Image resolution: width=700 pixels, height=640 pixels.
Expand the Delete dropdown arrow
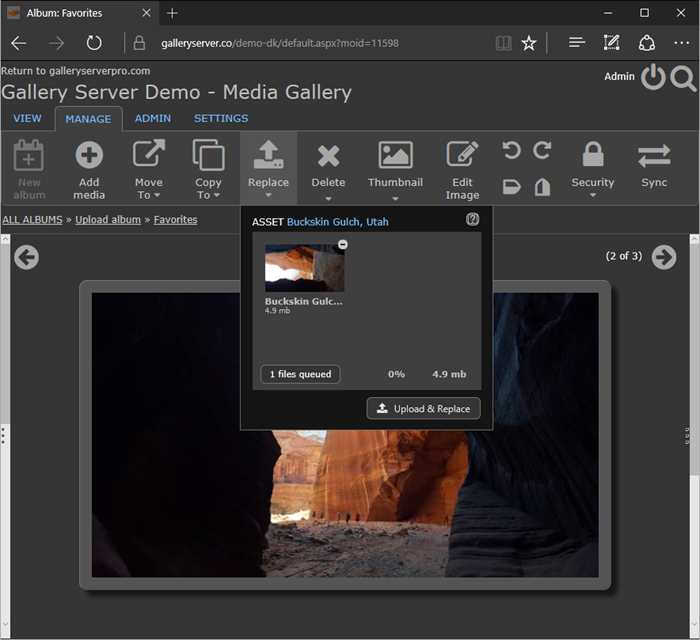(328, 199)
